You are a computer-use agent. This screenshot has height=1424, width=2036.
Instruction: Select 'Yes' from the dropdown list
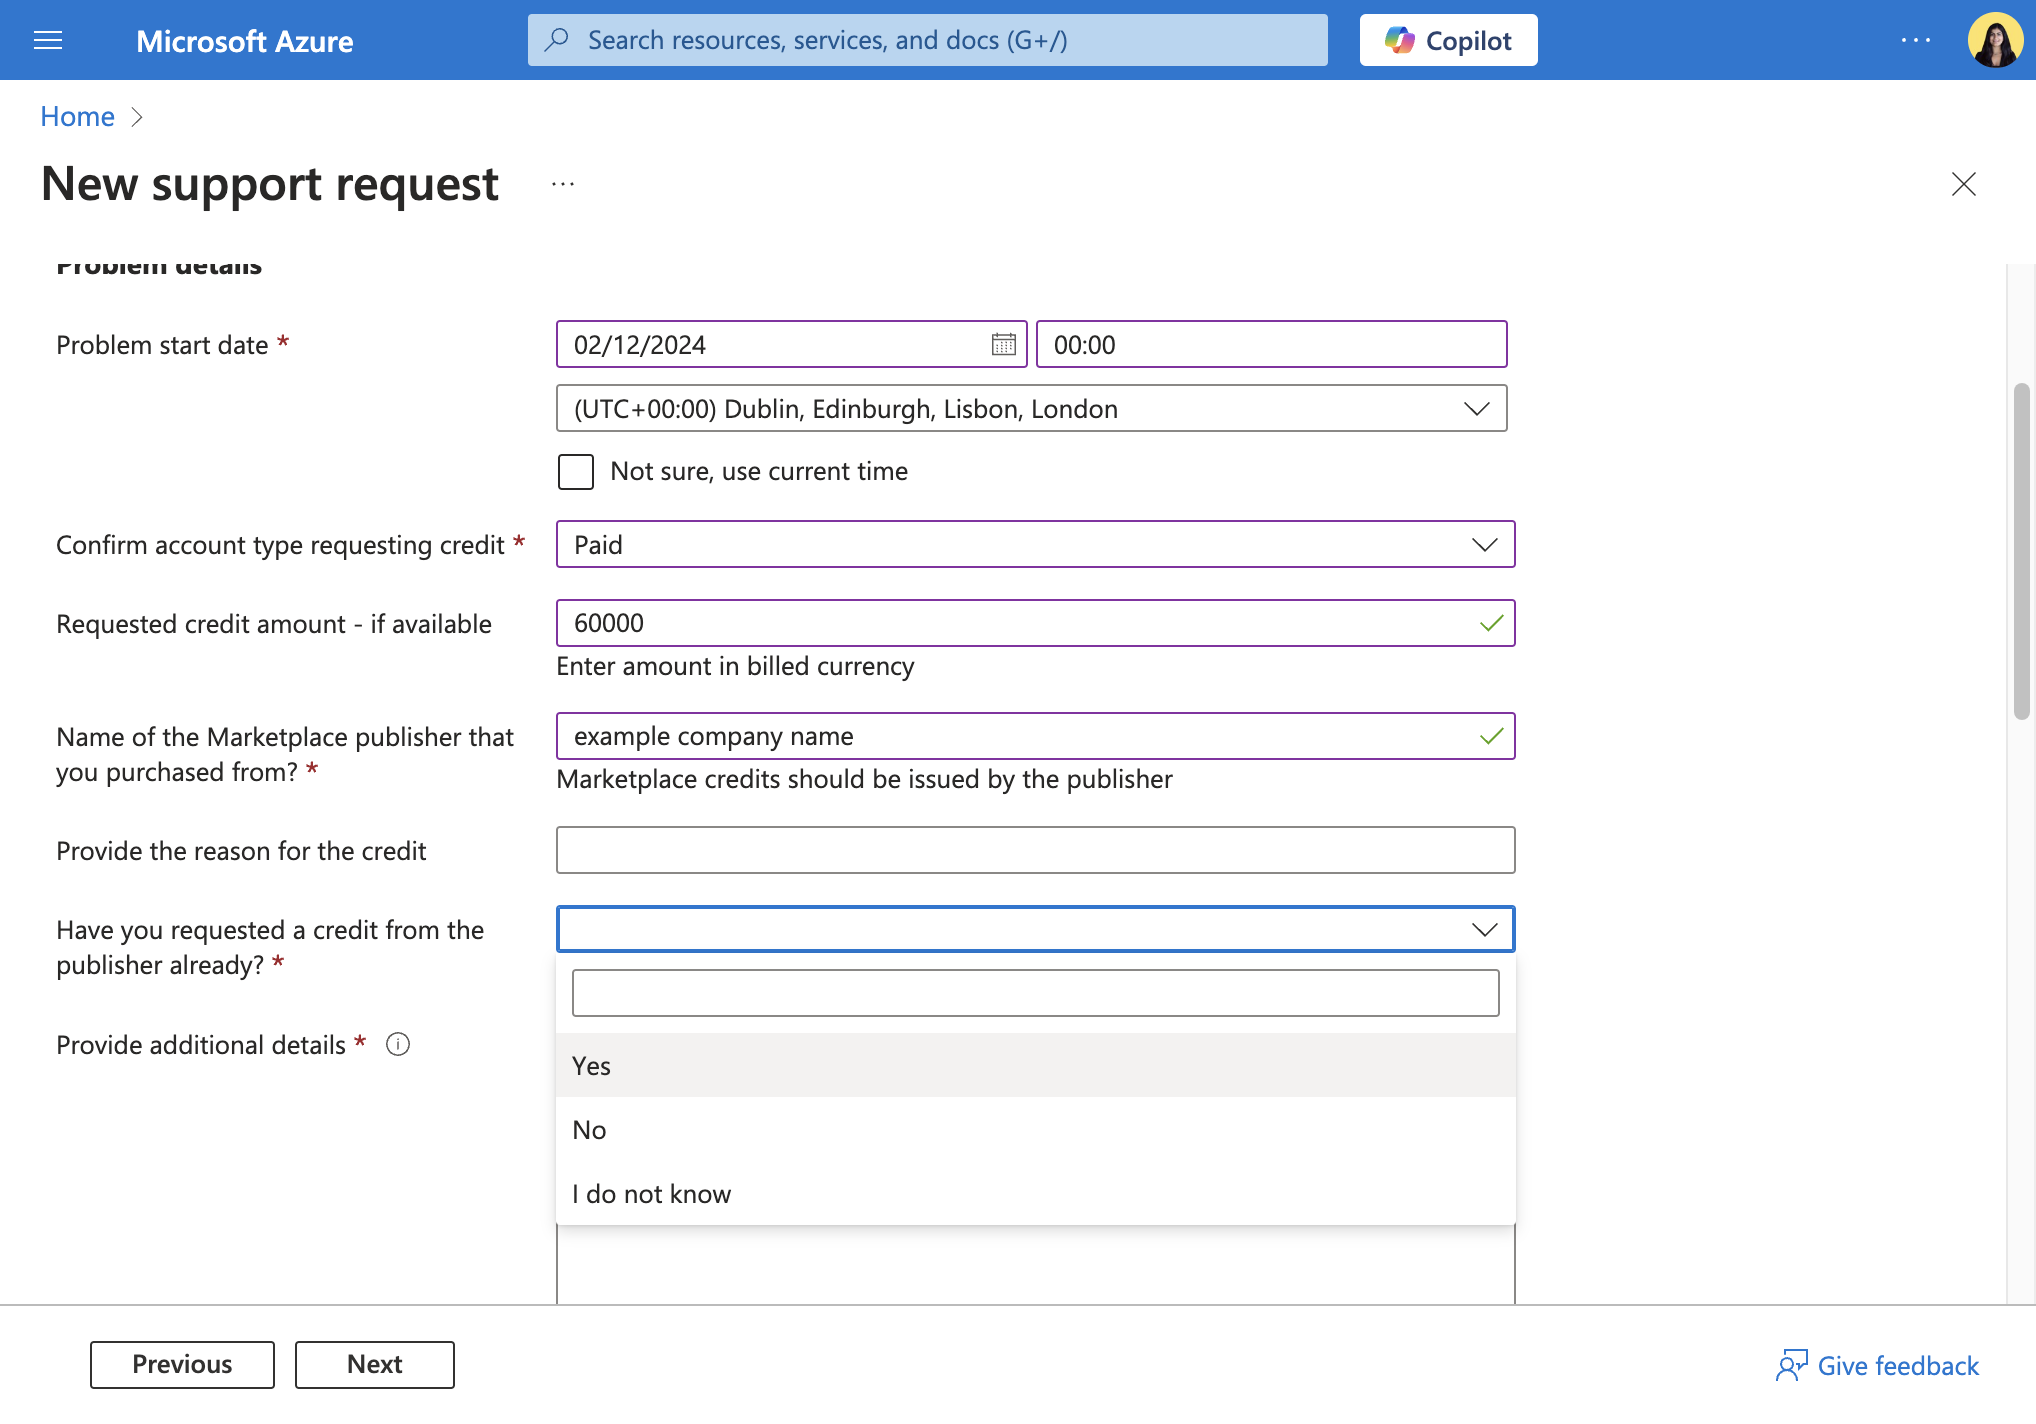[x=1035, y=1066]
